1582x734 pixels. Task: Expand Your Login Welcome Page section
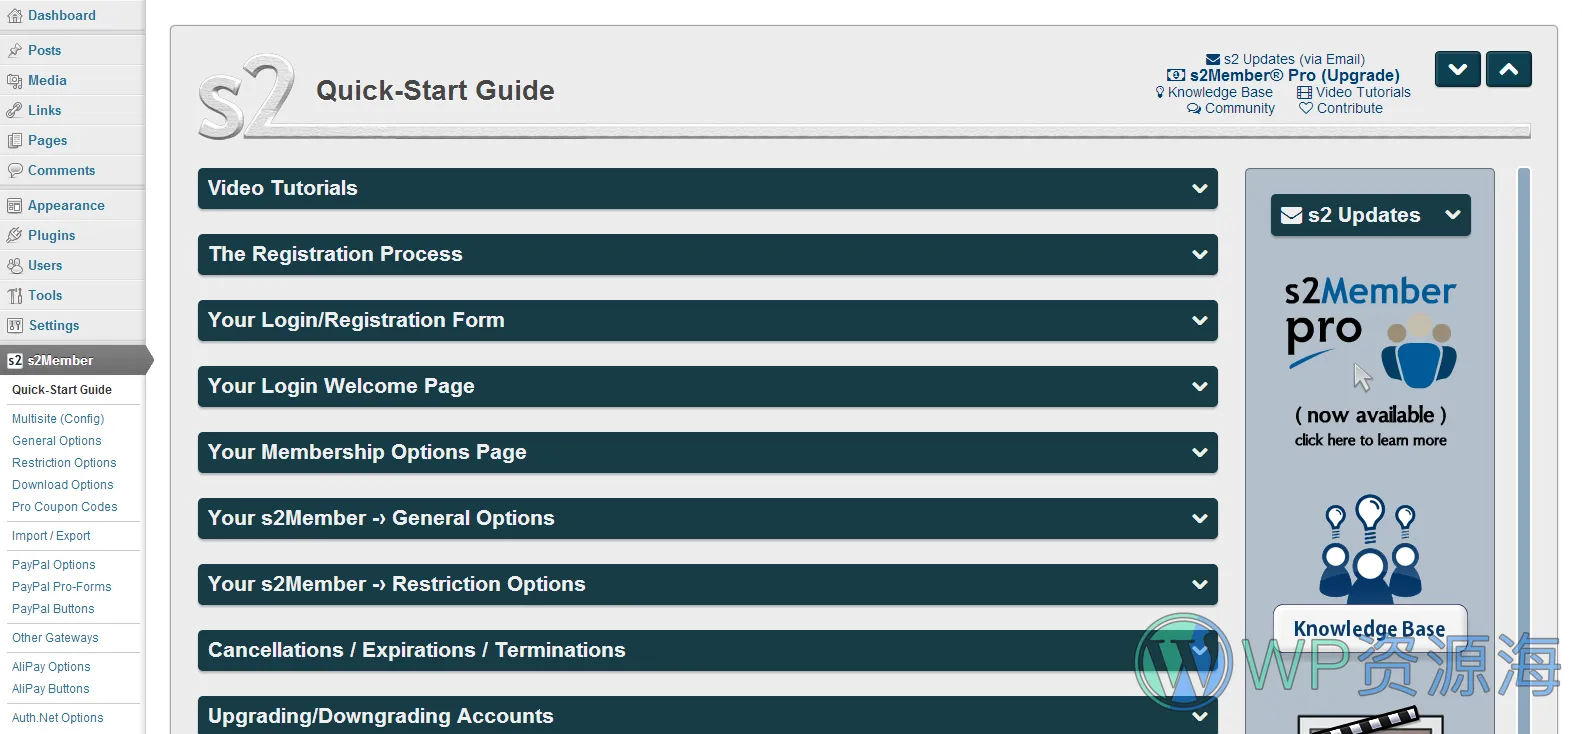[708, 387]
